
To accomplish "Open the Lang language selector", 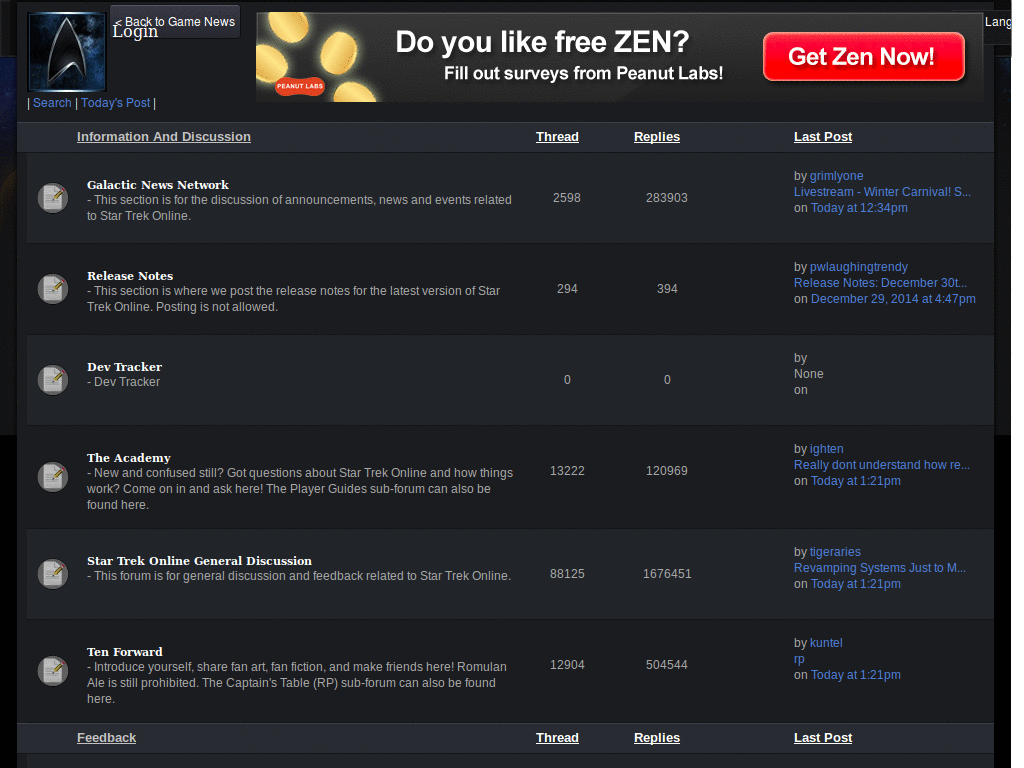I will 998,21.
